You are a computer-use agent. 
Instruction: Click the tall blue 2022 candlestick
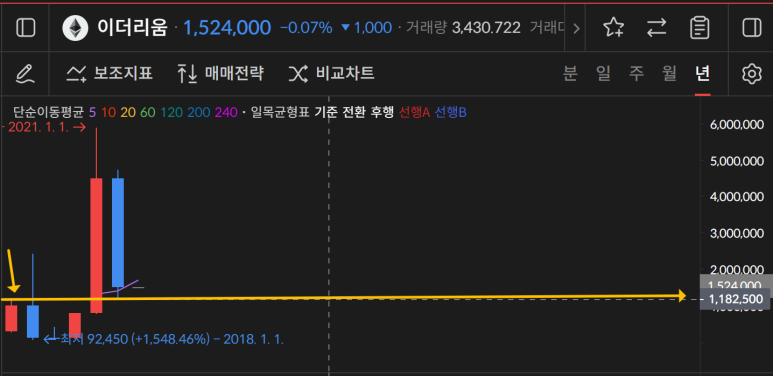click(x=118, y=232)
